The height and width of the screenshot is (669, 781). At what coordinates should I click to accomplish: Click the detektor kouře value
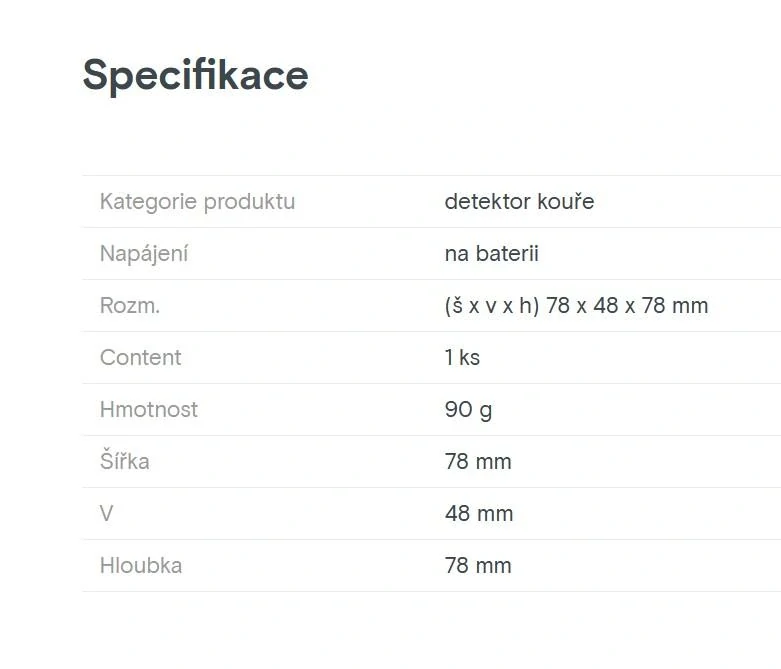(x=519, y=202)
